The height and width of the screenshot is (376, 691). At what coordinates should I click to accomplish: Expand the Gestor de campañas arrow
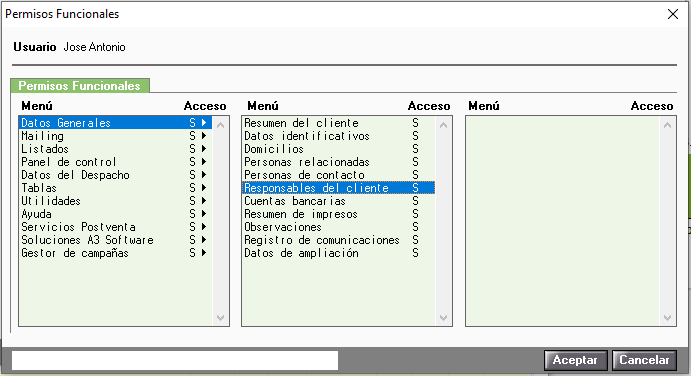click(x=204, y=253)
